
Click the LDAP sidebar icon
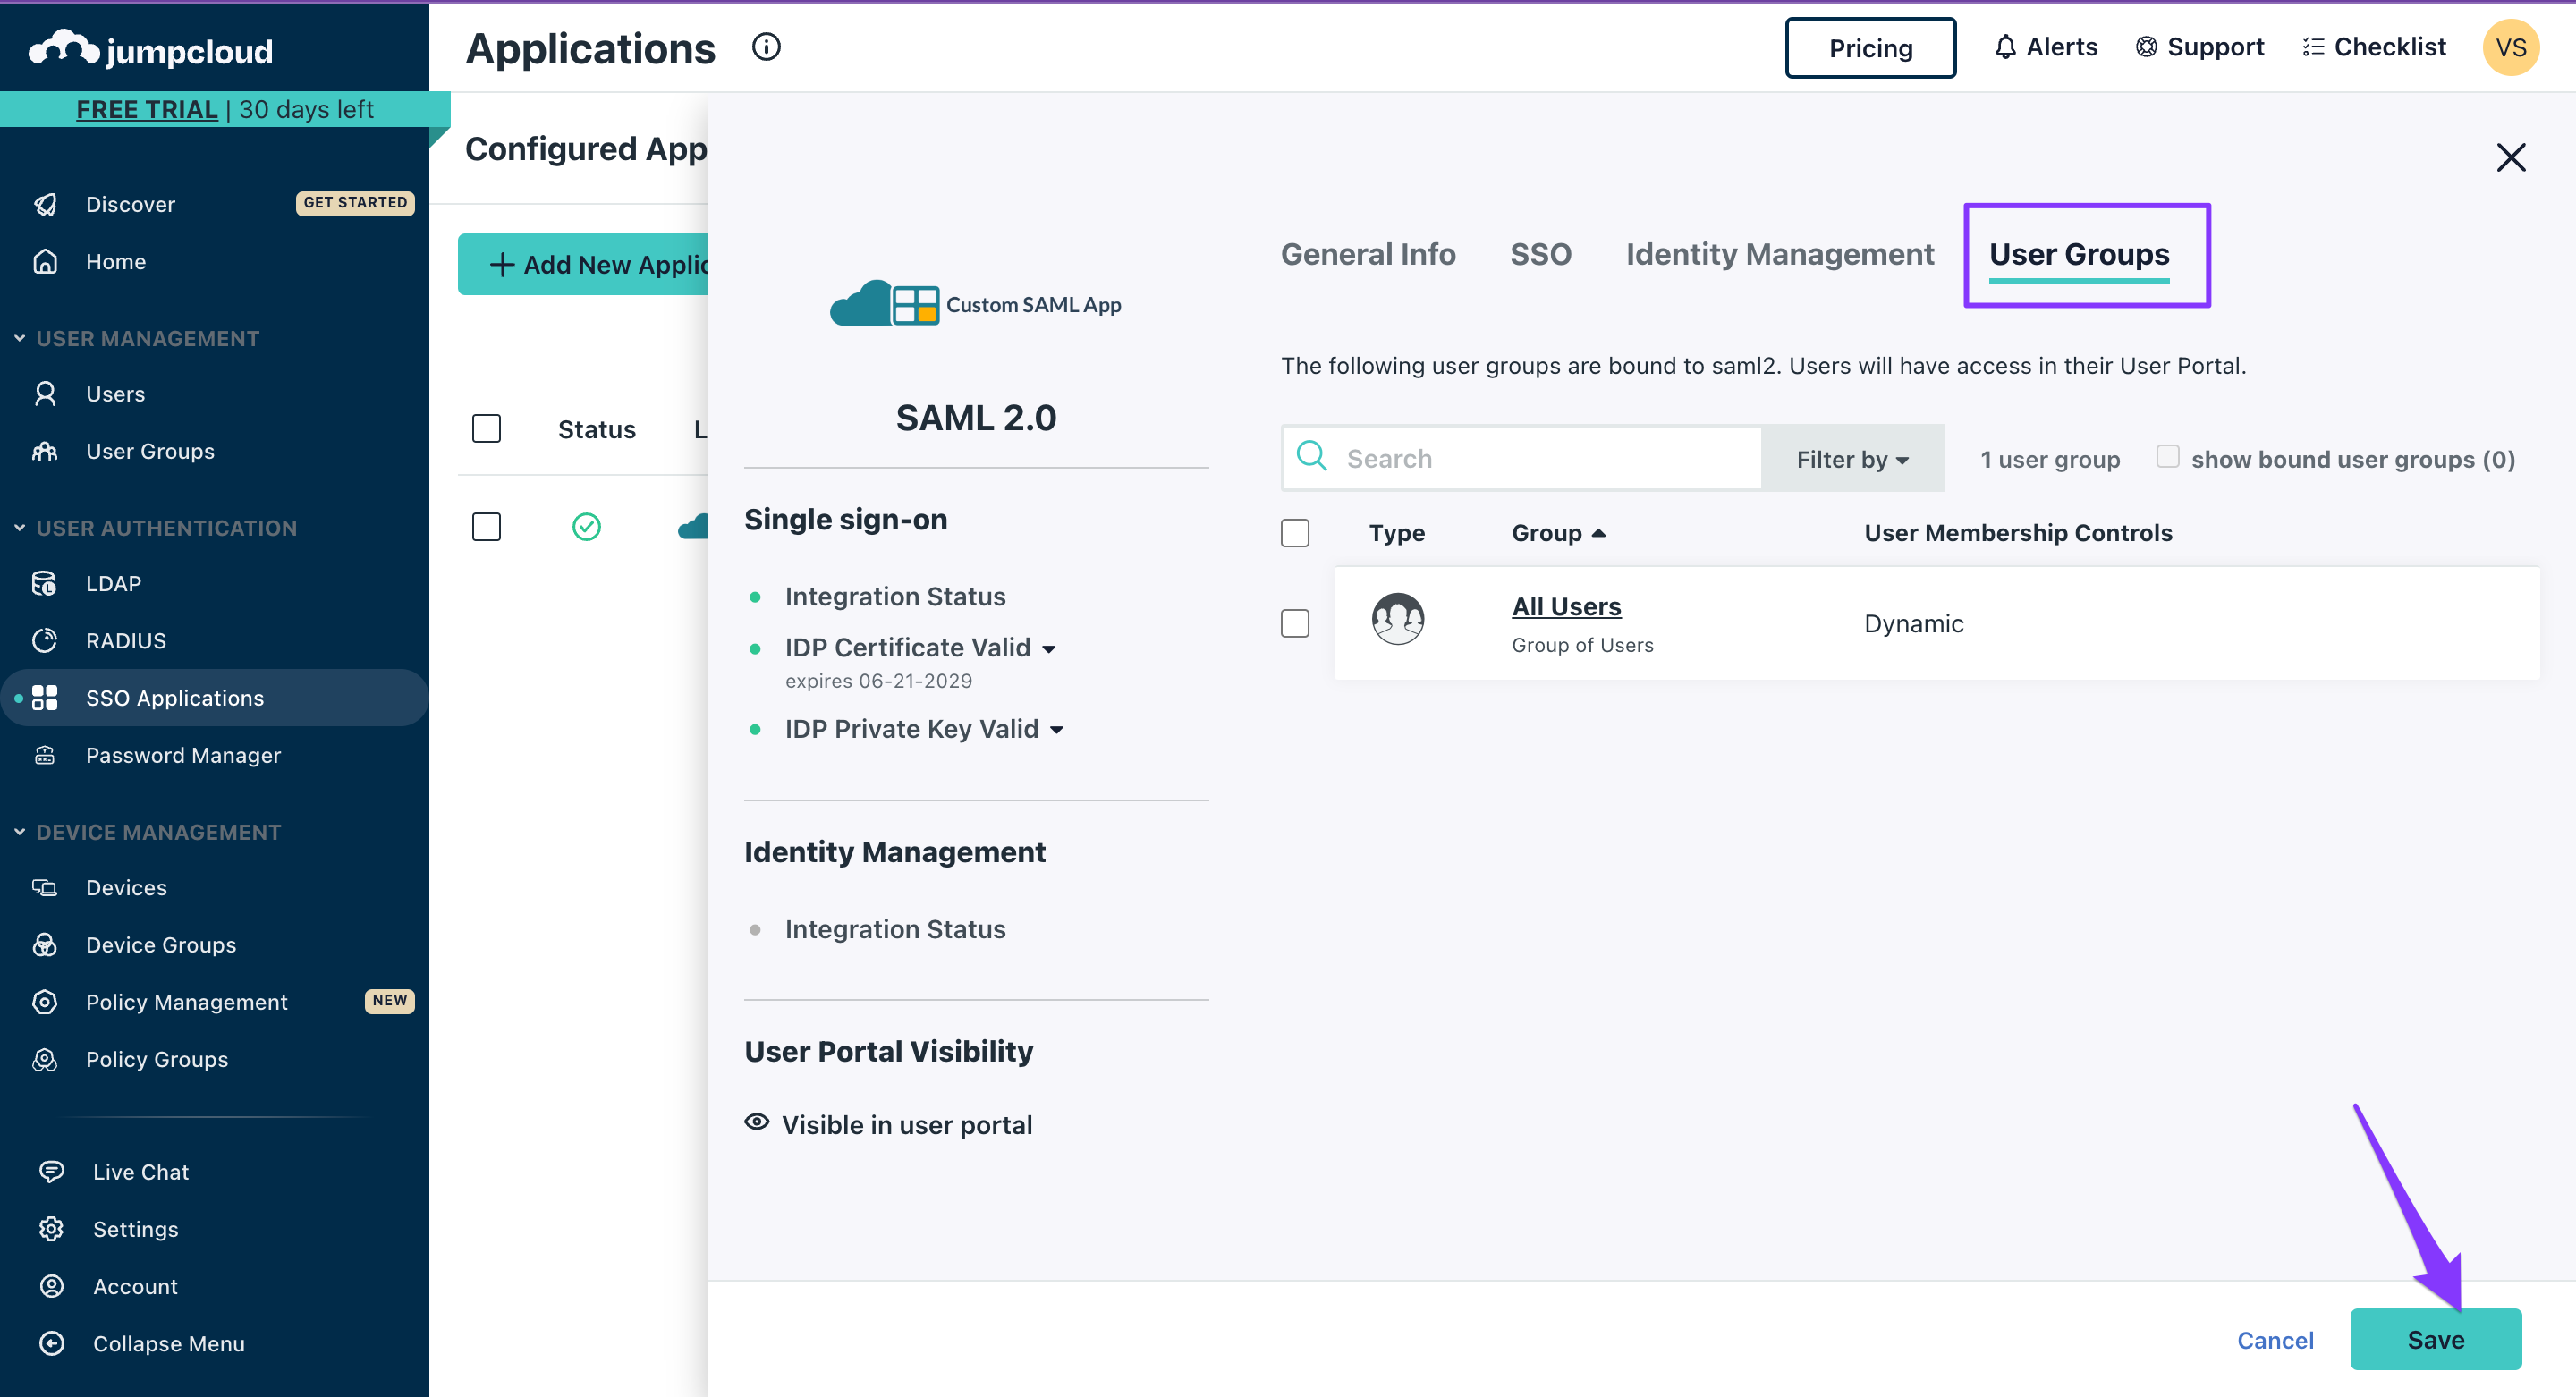[45, 583]
